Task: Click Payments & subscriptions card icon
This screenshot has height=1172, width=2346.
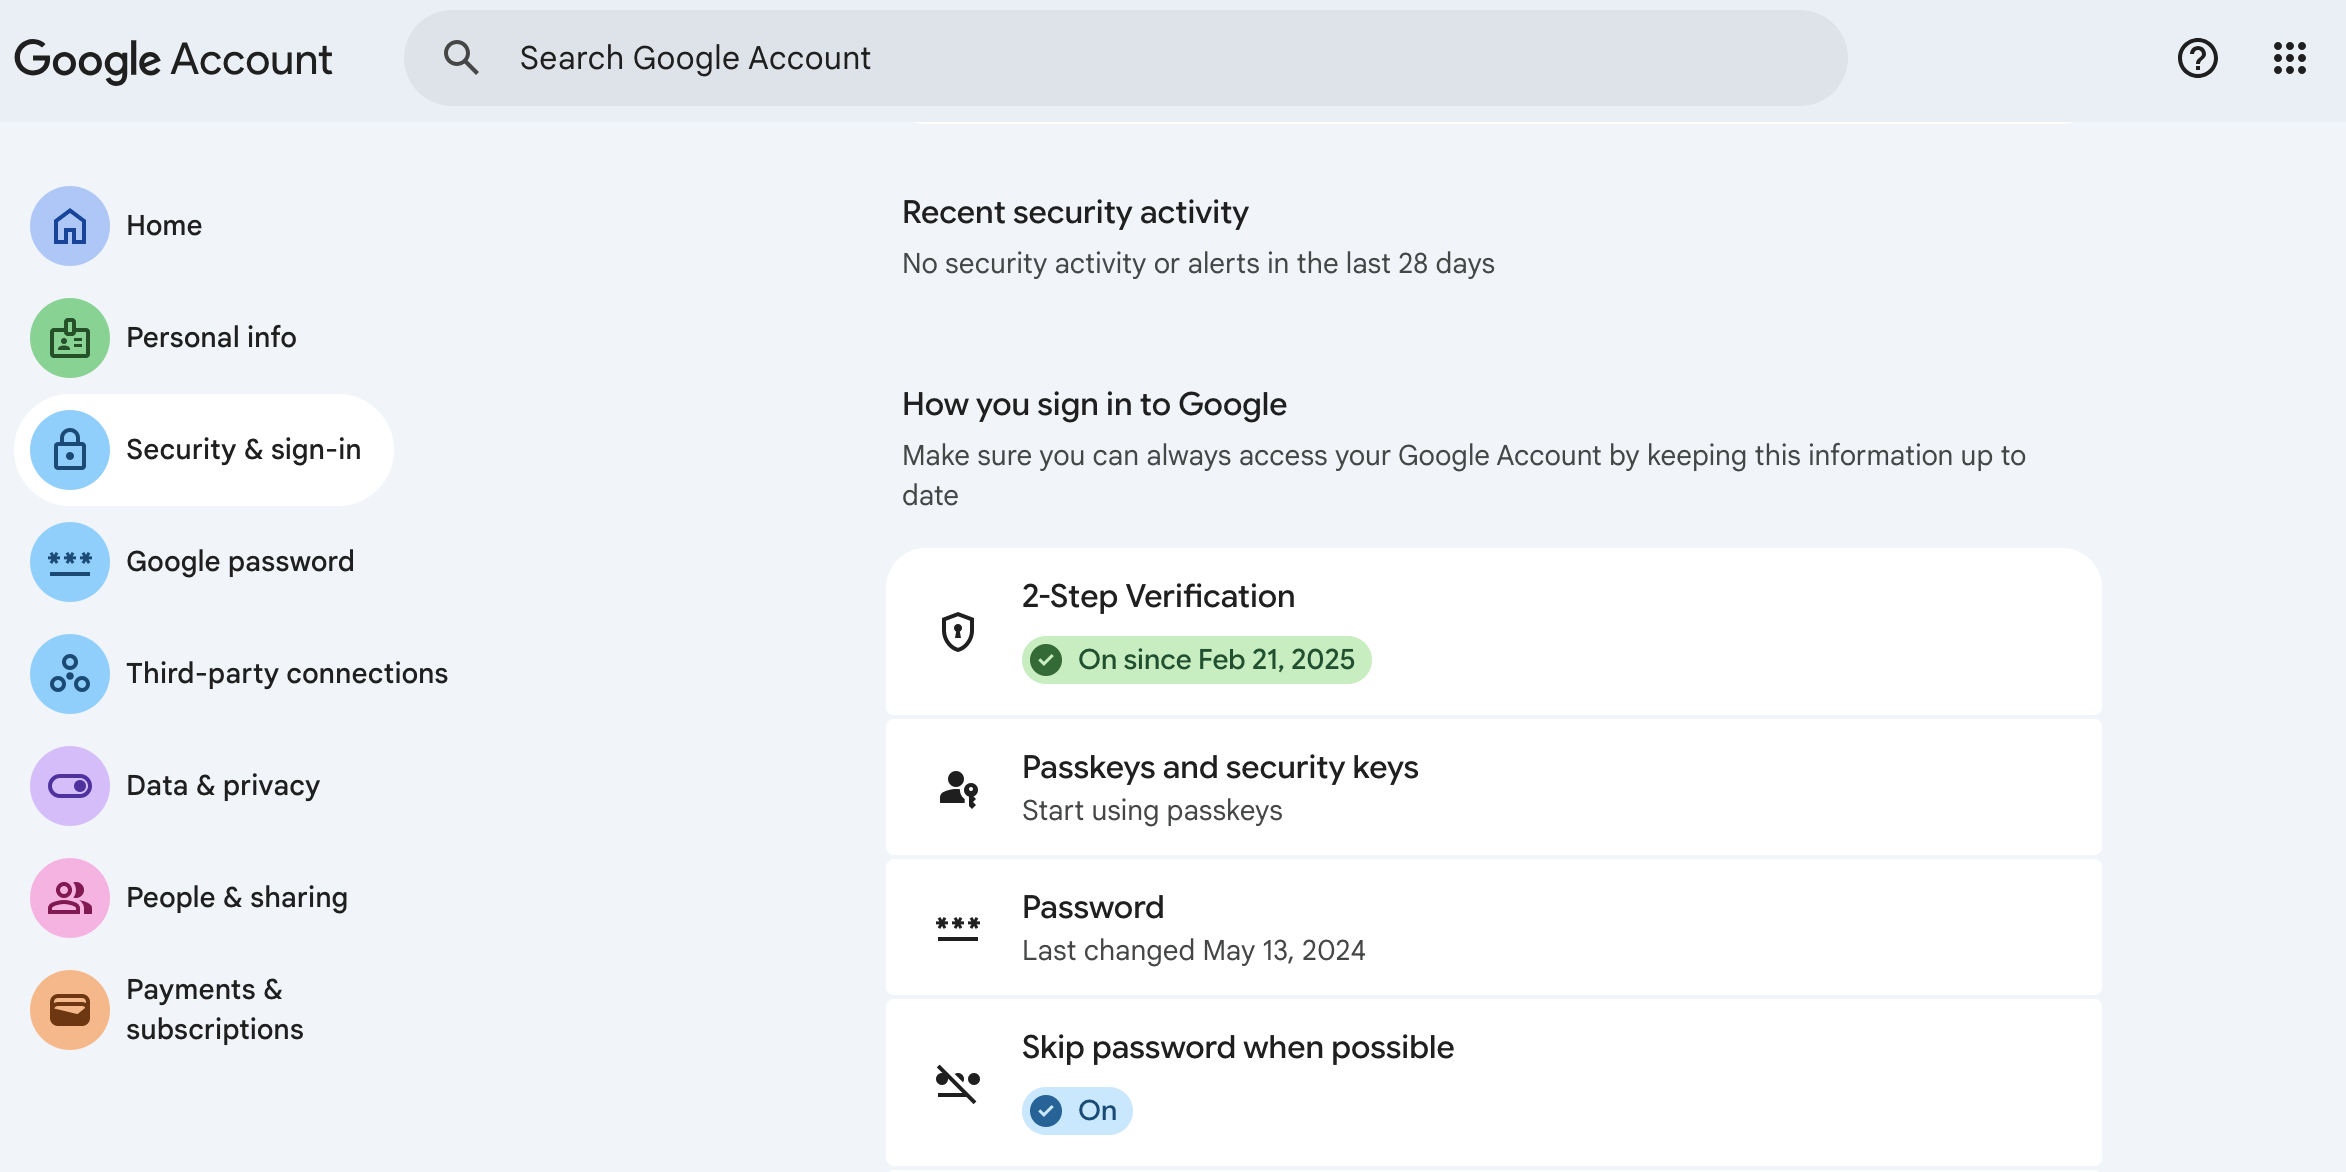Action: 69,1010
